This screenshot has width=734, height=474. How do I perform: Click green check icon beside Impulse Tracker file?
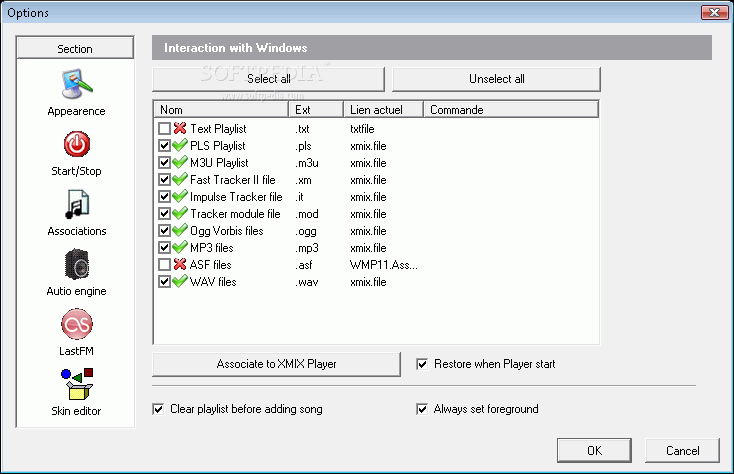[180, 197]
